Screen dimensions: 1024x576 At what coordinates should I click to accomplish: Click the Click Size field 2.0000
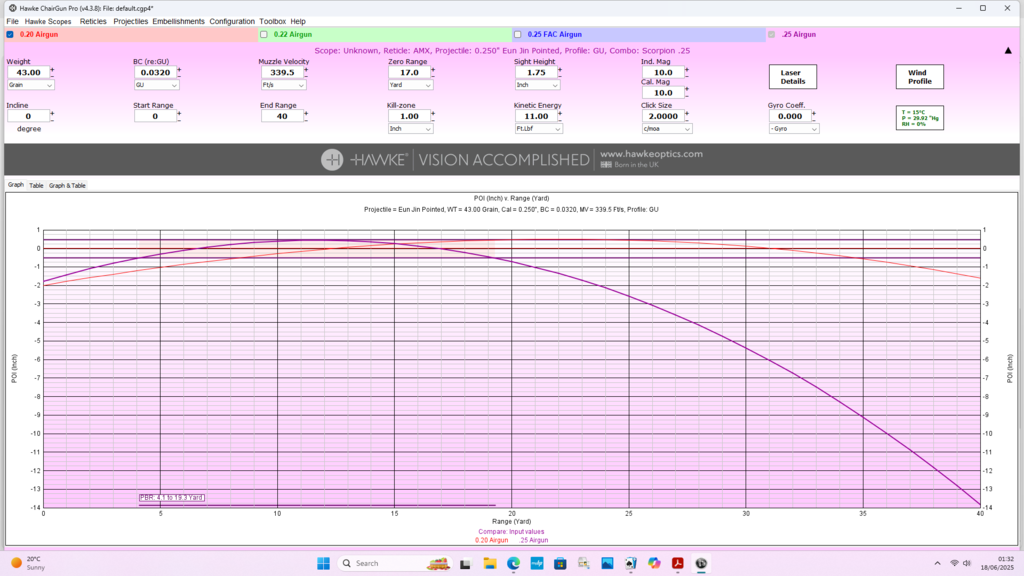click(x=663, y=116)
